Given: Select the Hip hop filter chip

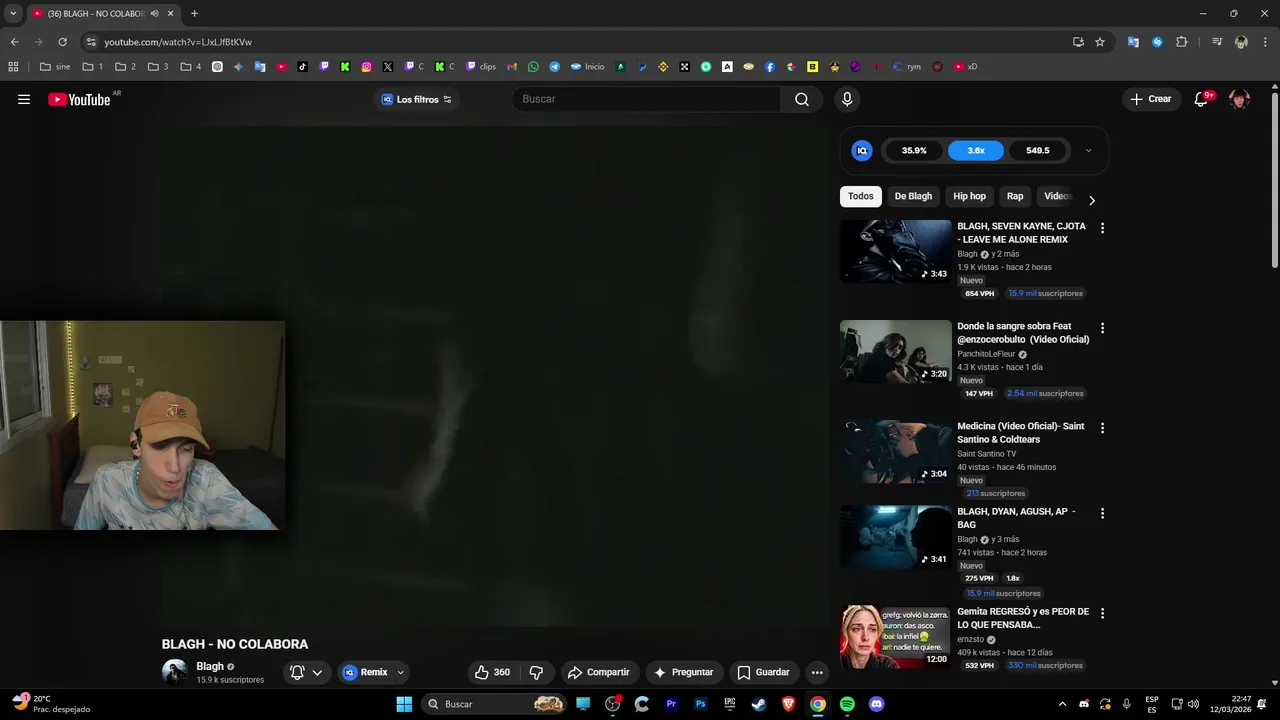Looking at the screenshot, I should (x=969, y=196).
